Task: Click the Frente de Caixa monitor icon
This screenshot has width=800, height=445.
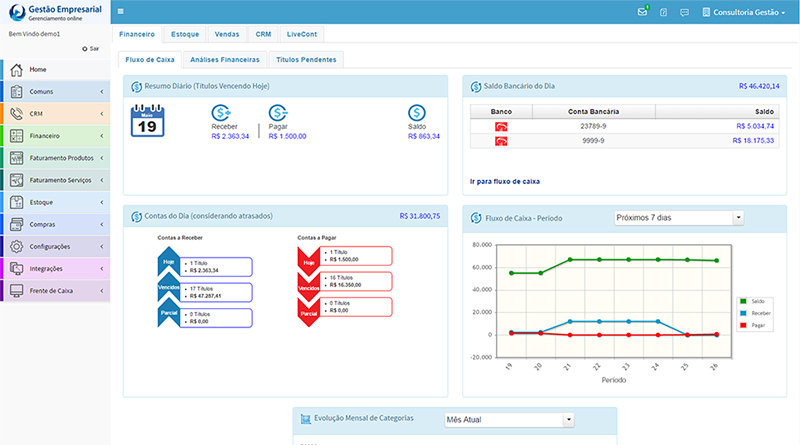Action: [16, 290]
